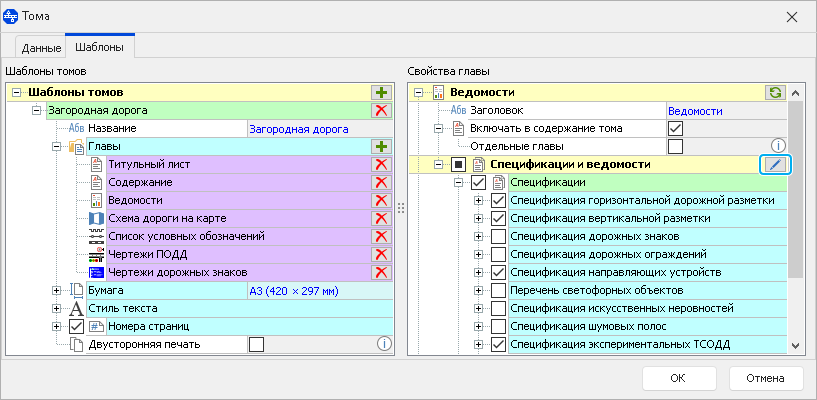
Task: Check Спецификация дорожных знаков checkbox
Action: [x=498, y=236]
